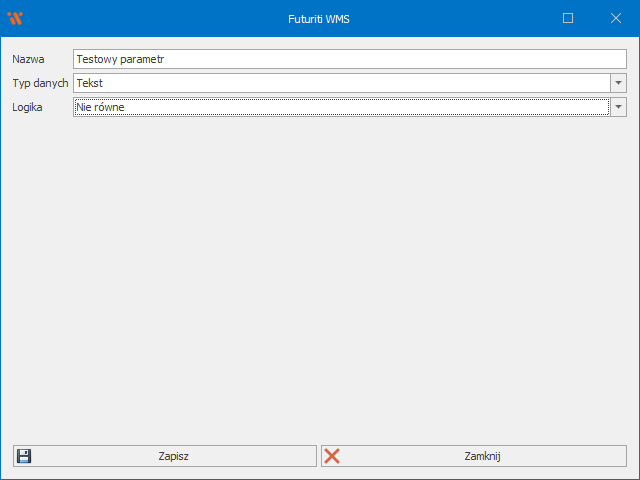Screen dimensions: 640x480
Task: Click the red X icon beside Zamknij
Action: pyautogui.click(x=332, y=456)
